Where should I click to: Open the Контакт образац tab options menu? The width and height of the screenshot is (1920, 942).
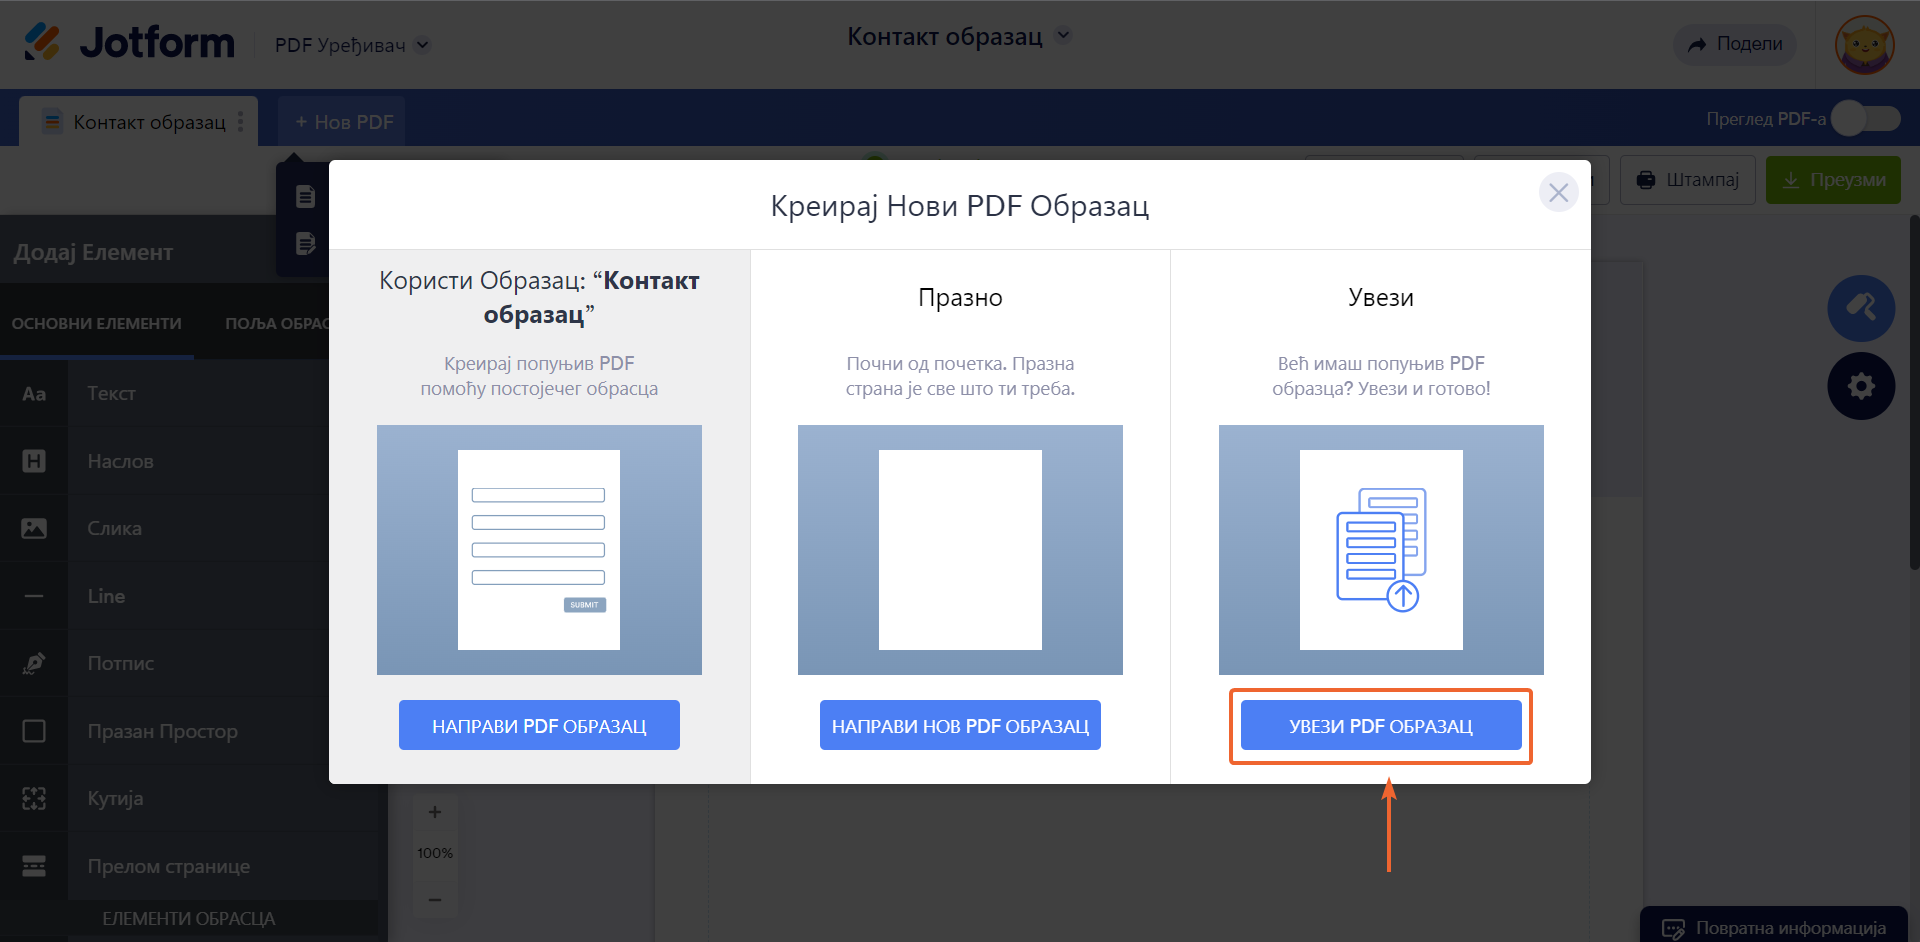240,122
